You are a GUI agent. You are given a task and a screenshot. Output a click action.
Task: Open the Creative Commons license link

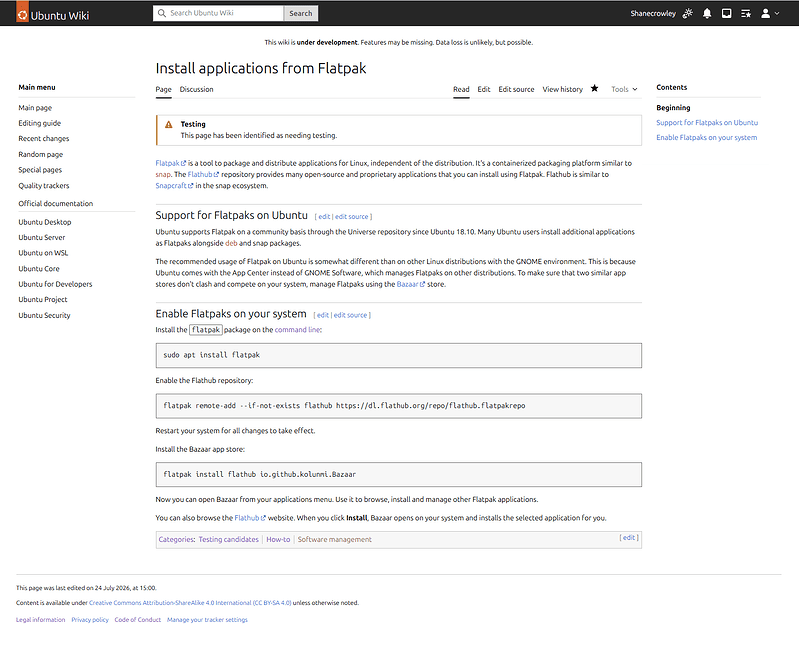click(x=190, y=603)
